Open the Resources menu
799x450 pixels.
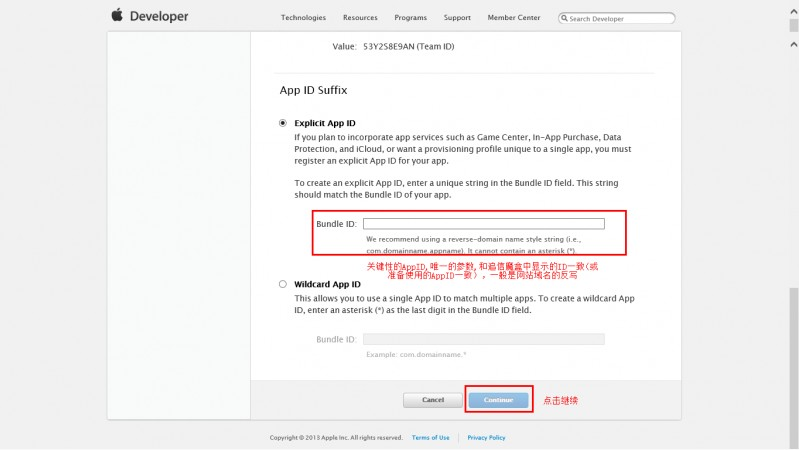pos(360,17)
